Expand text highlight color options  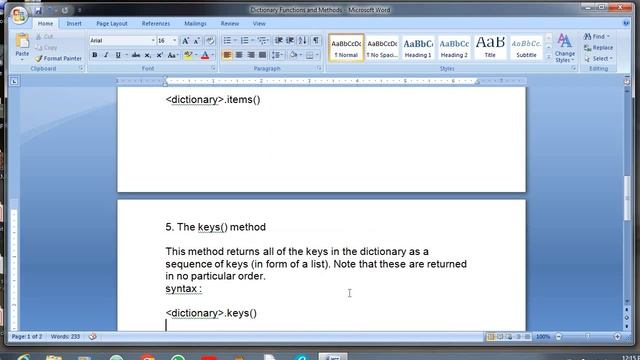tap(196, 55)
